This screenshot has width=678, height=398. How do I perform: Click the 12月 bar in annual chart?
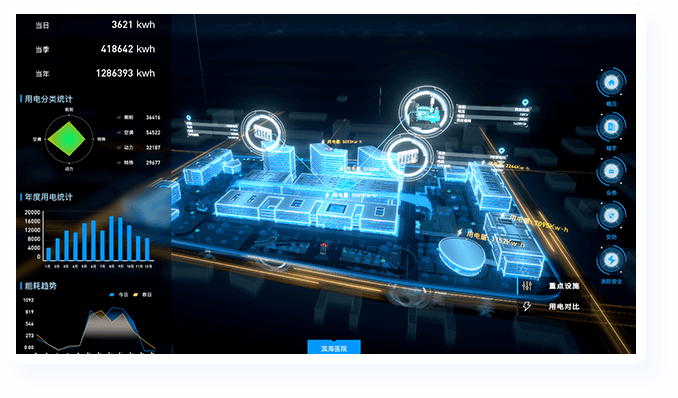pos(147,249)
